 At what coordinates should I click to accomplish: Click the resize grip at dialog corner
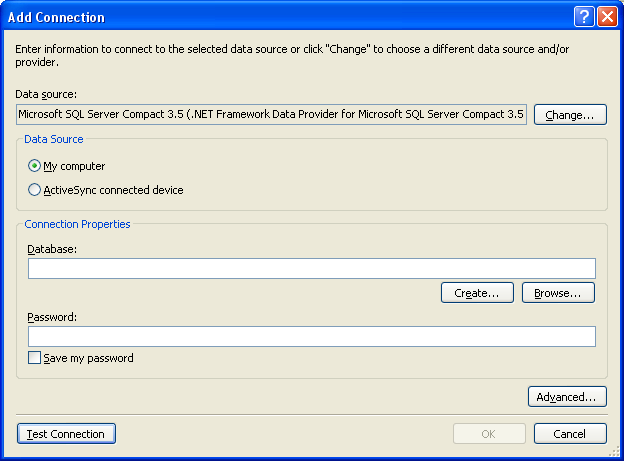pyautogui.click(x=614, y=451)
